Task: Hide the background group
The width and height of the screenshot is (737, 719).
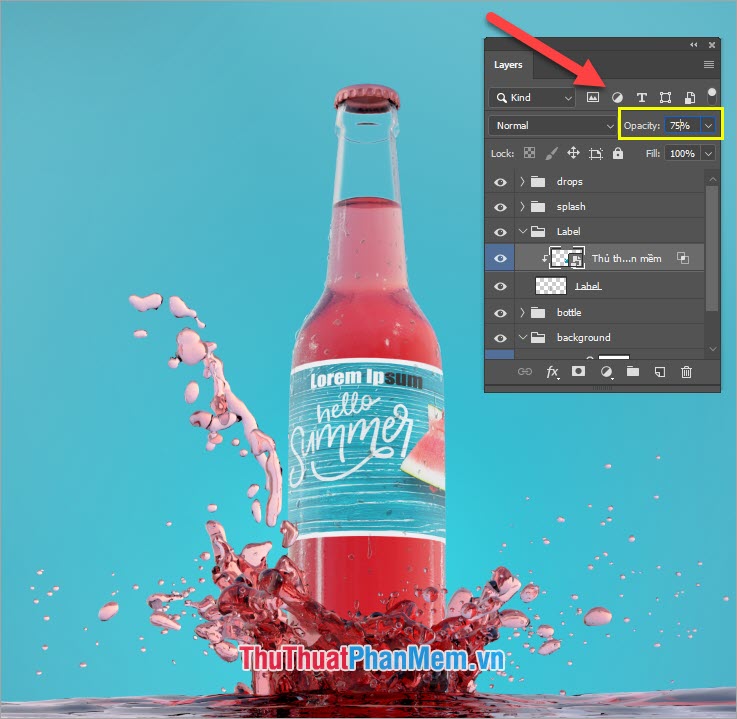Action: tap(500, 338)
